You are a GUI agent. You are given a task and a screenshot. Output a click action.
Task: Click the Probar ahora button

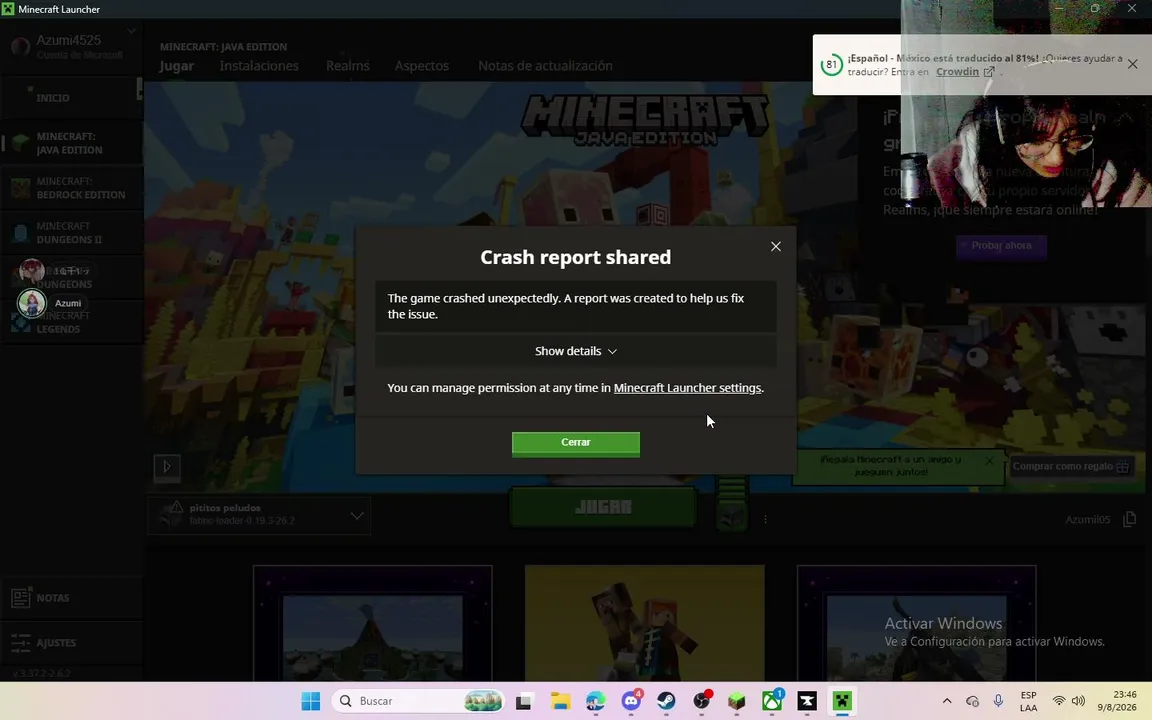(1001, 245)
